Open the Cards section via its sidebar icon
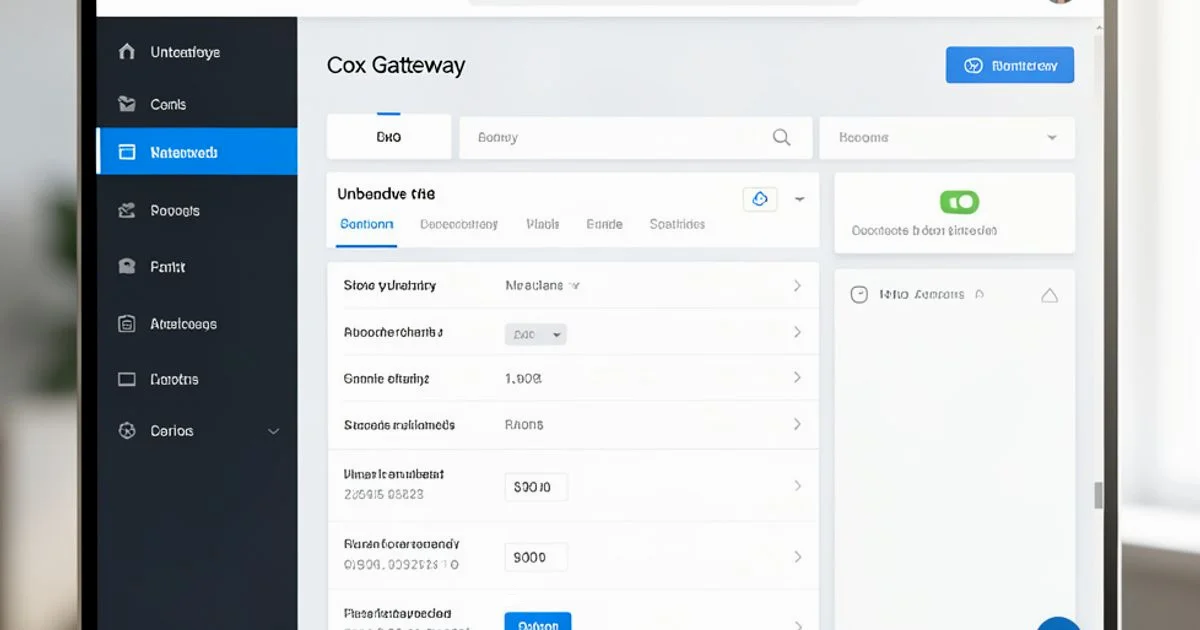The width and height of the screenshot is (1200, 630). [x=126, y=103]
